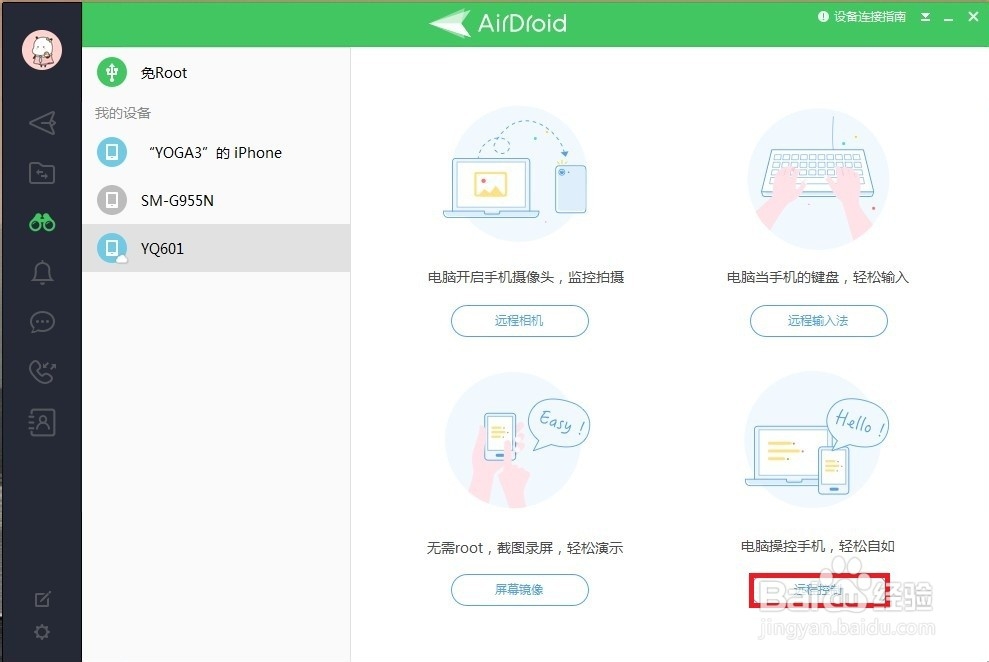The height and width of the screenshot is (662, 989).
Task: Click the keyboard input illustration
Action: (819, 178)
